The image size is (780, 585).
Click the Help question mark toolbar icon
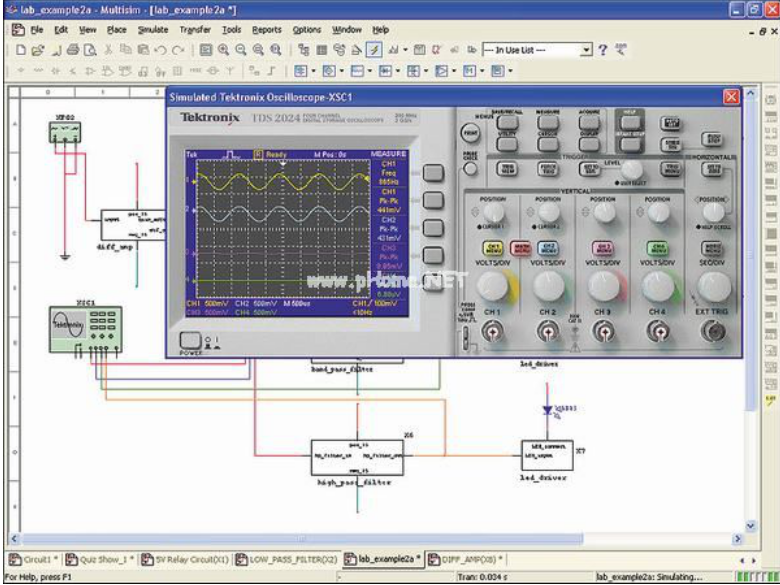[603, 50]
